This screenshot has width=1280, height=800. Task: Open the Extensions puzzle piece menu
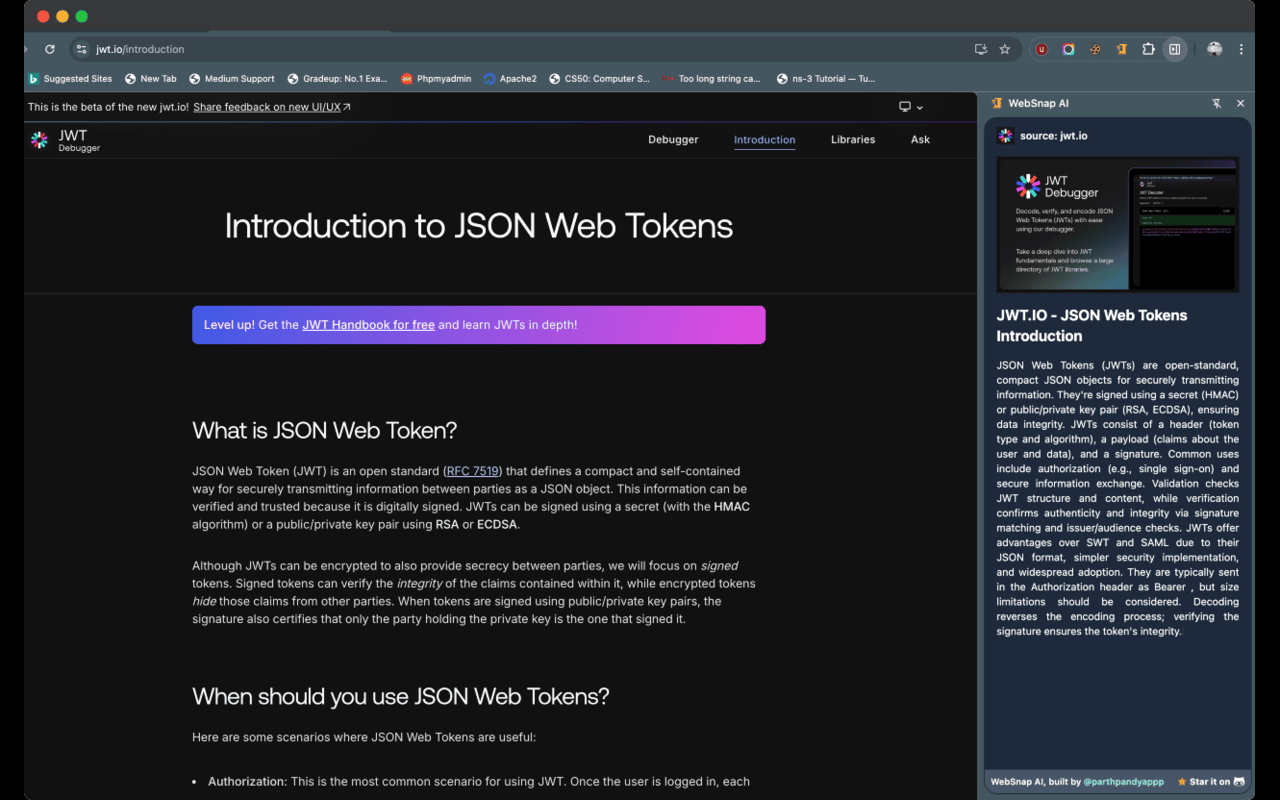point(1148,49)
